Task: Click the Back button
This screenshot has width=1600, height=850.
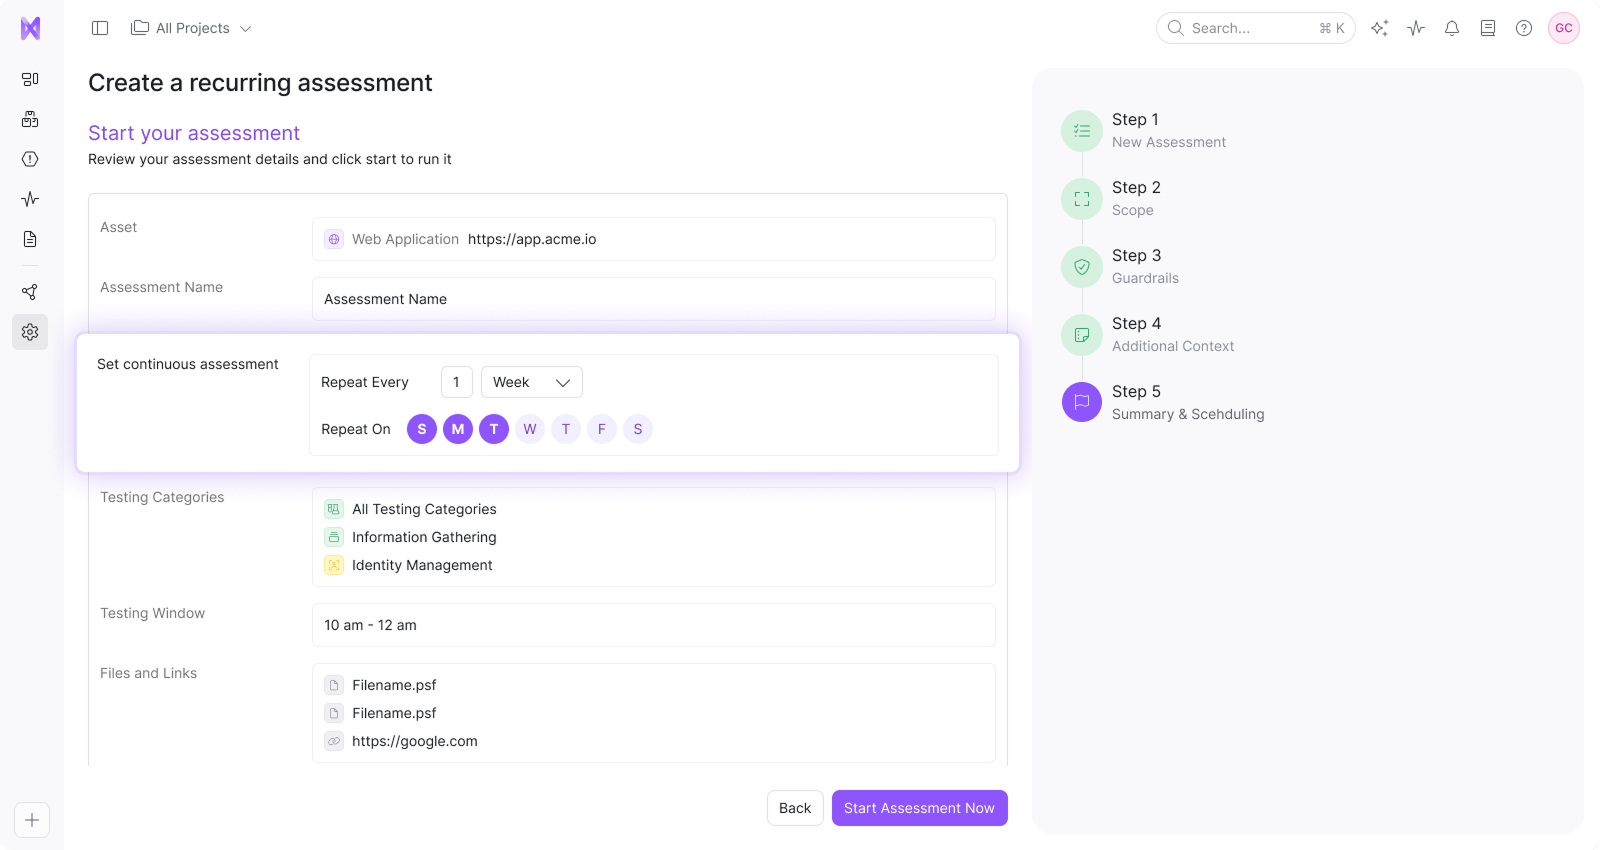Action: click(795, 808)
